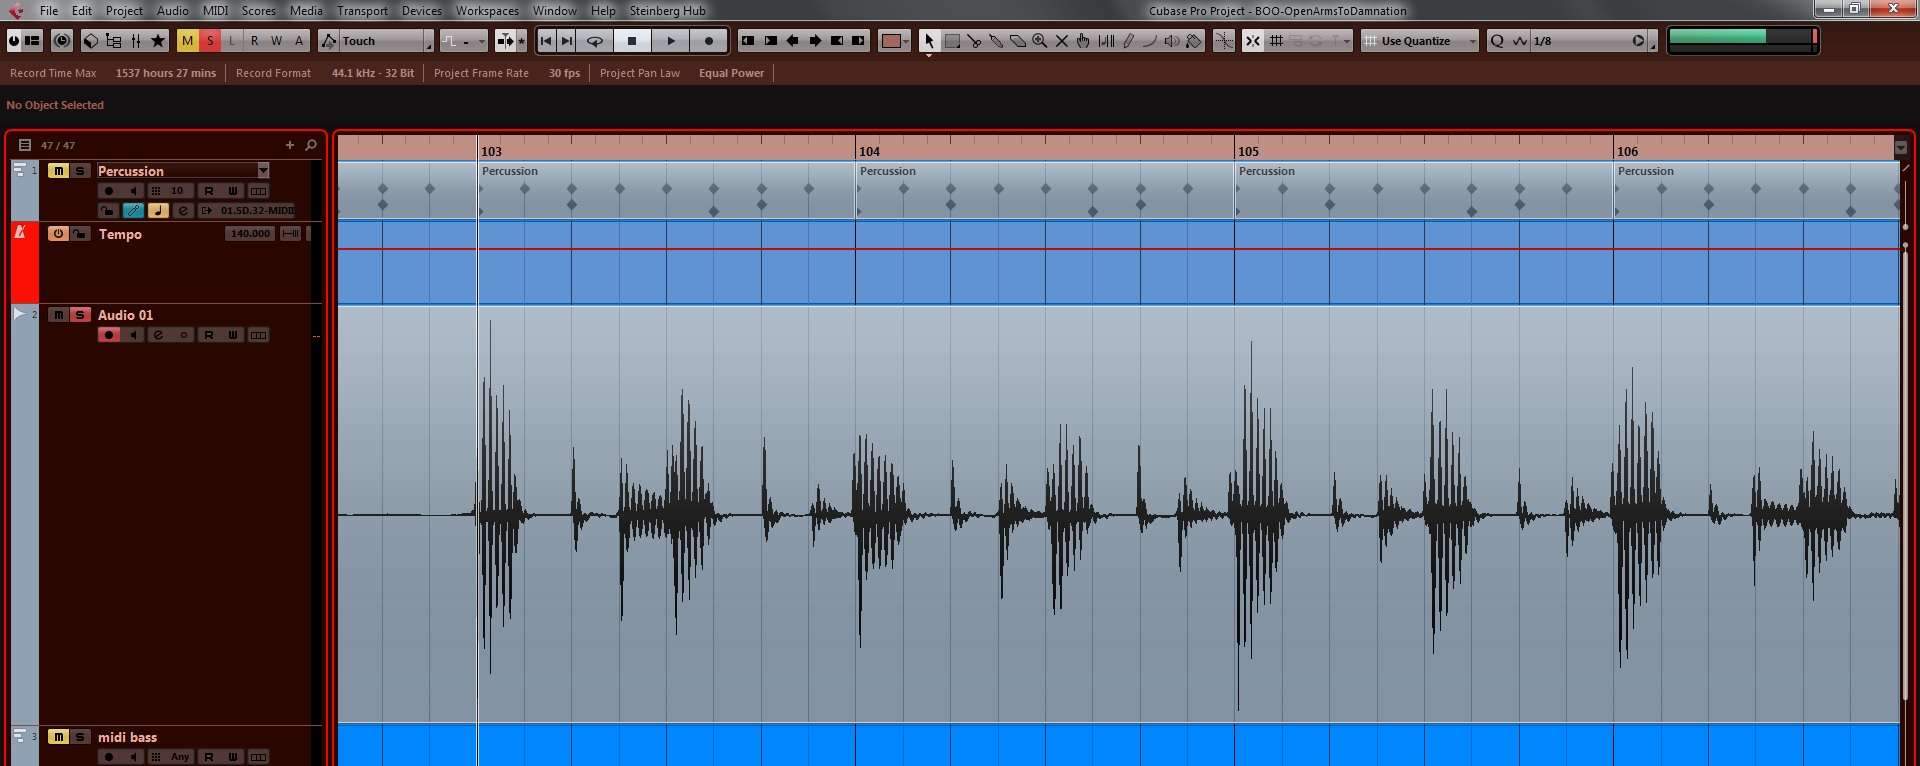This screenshot has height=766, width=1920.
Task: Choose the Eraser tool
Action: point(1018,41)
